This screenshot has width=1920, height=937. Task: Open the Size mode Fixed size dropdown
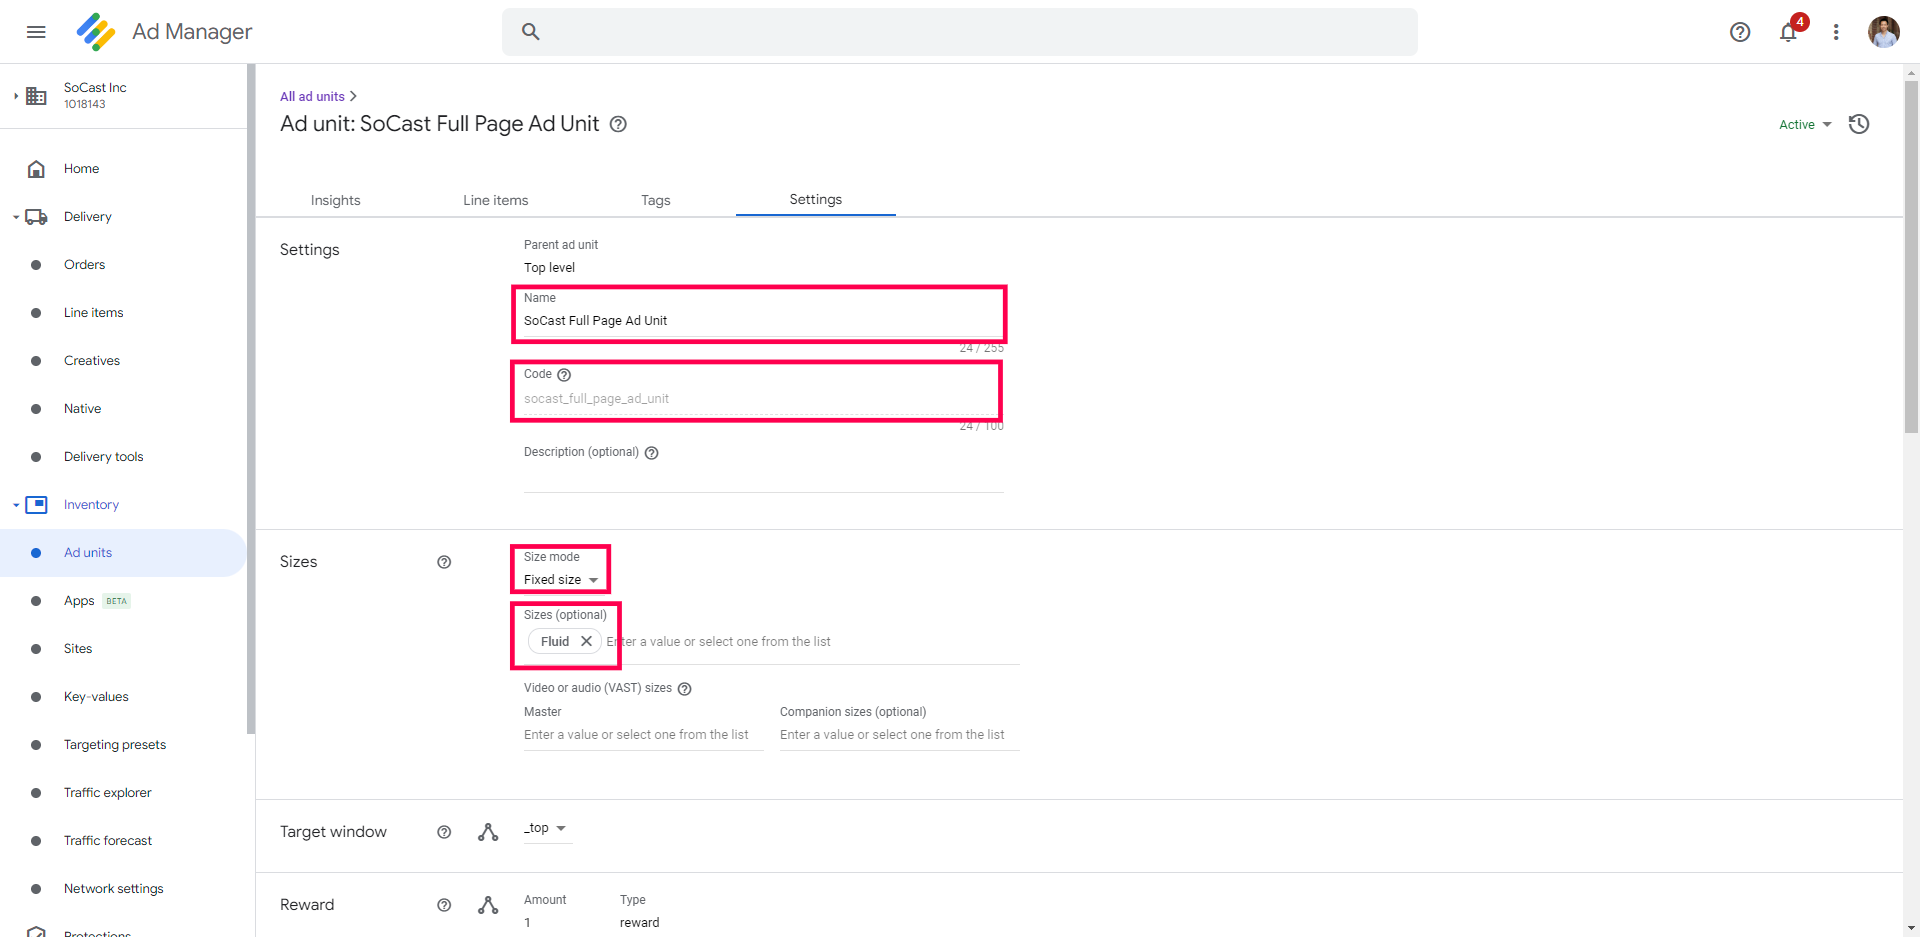pyautogui.click(x=561, y=580)
